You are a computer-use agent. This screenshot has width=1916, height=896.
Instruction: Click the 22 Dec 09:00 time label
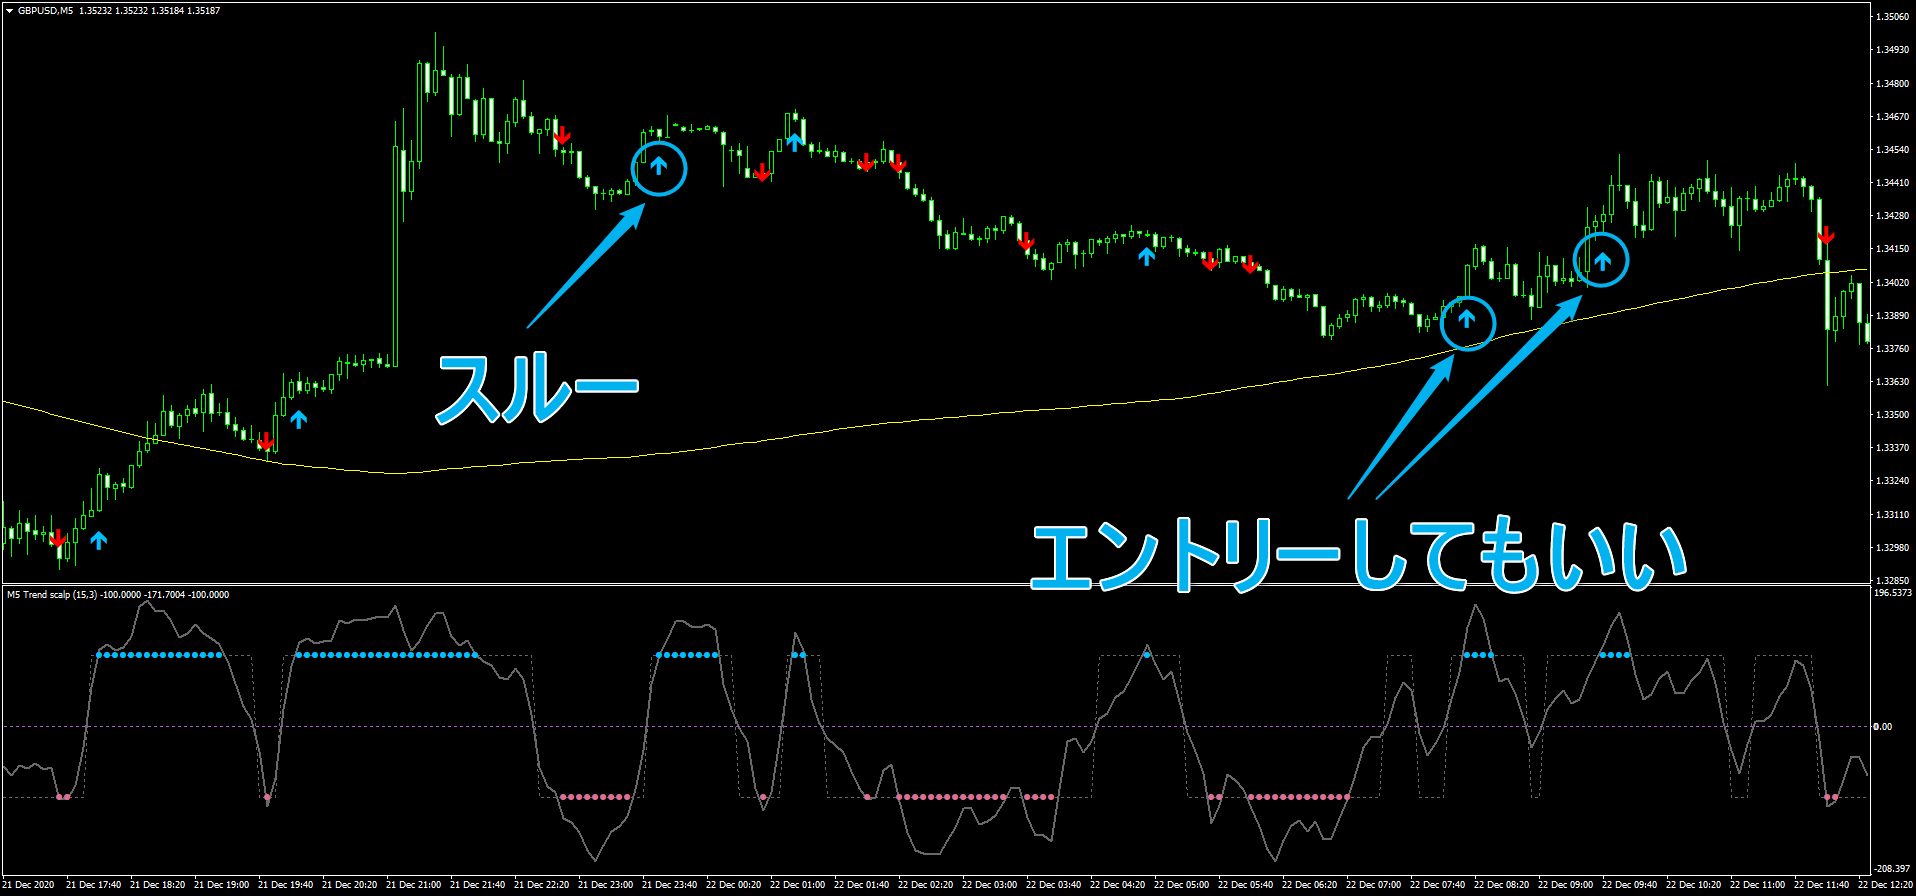[x=1565, y=885]
